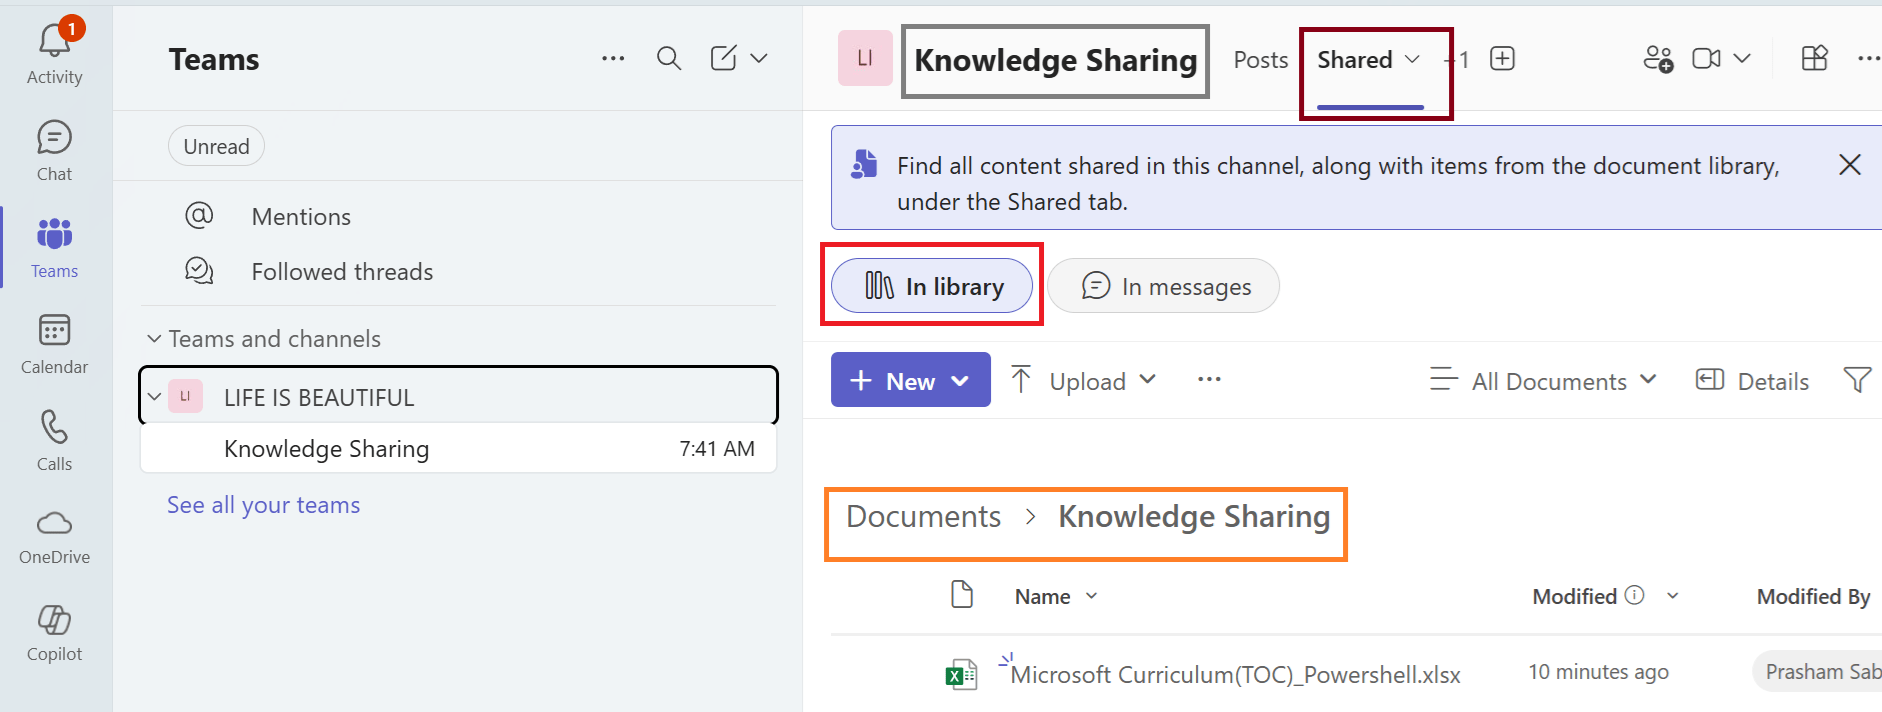
Task: Click Knowledge Sharing breadcrumb
Action: click(x=1194, y=516)
